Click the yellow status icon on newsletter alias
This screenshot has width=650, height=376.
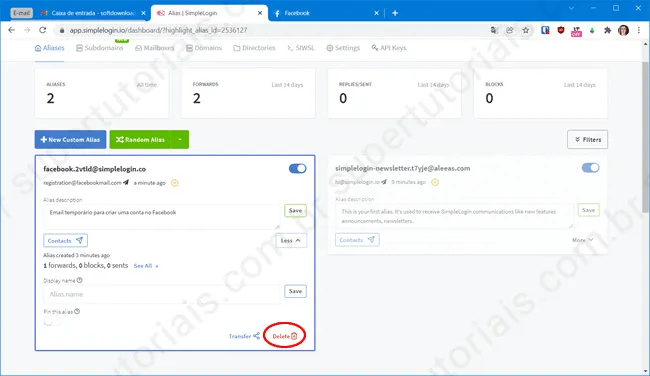point(435,182)
